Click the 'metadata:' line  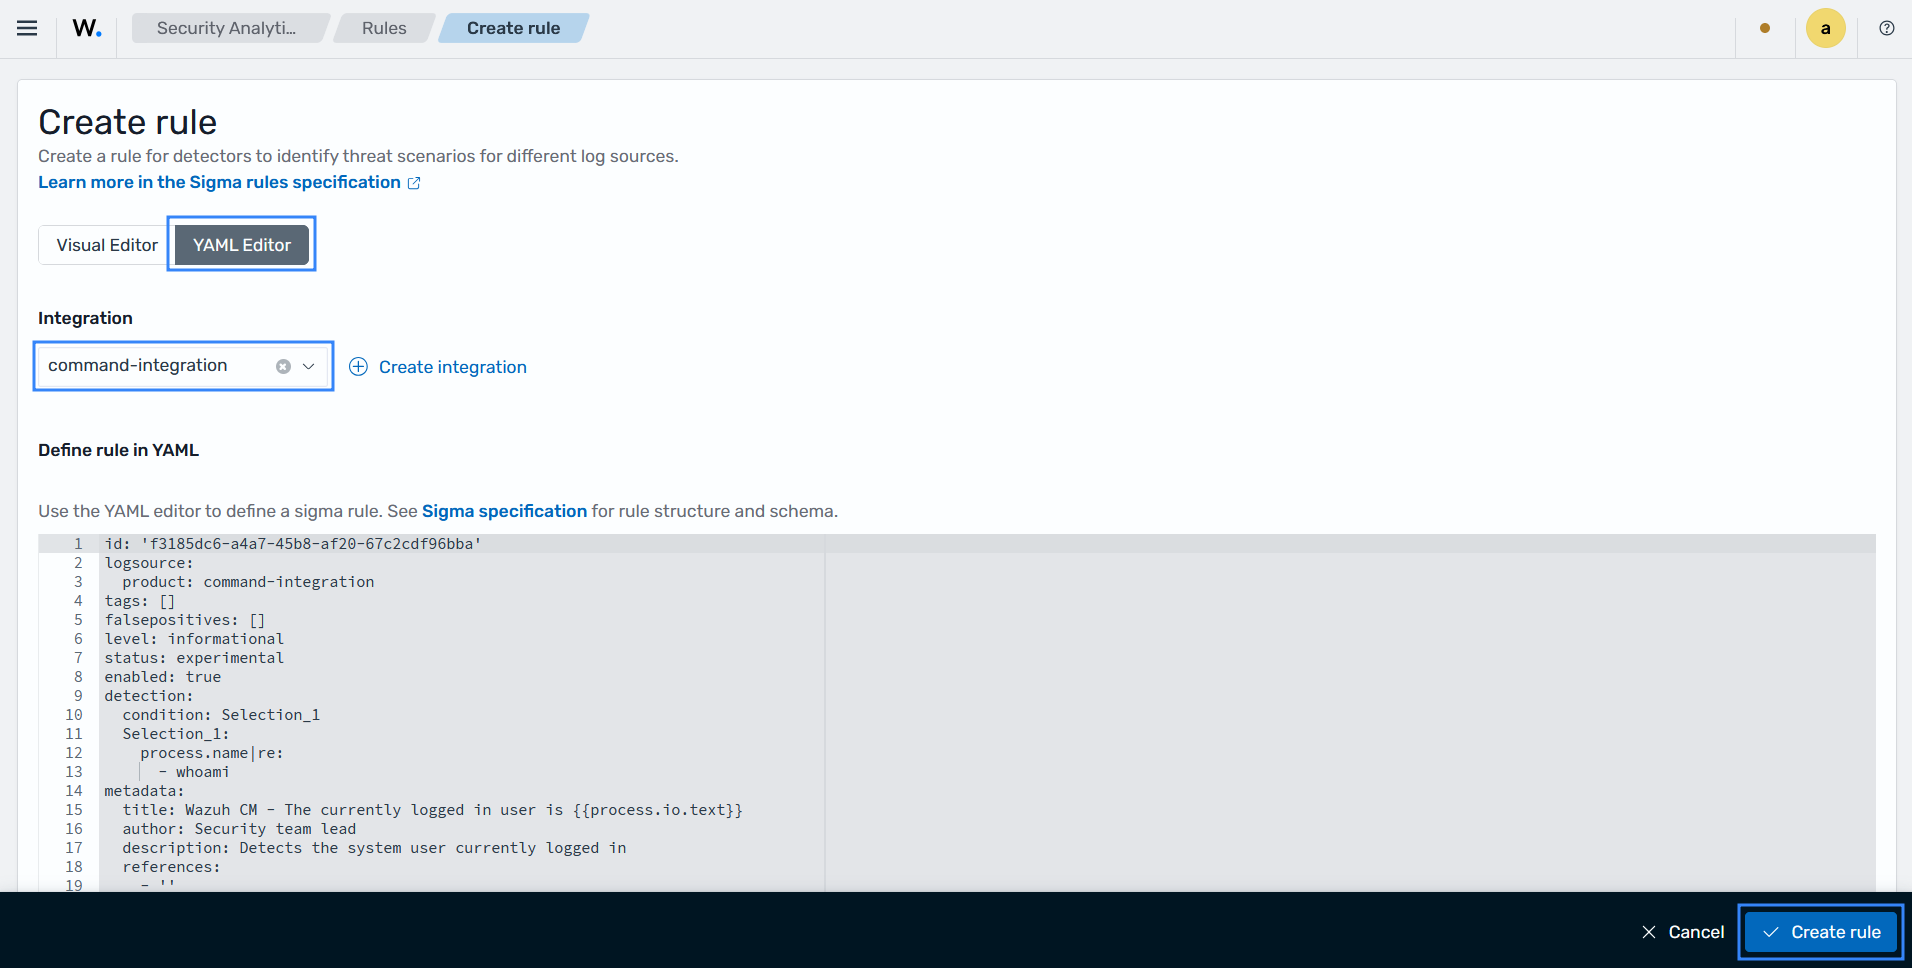click(145, 791)
